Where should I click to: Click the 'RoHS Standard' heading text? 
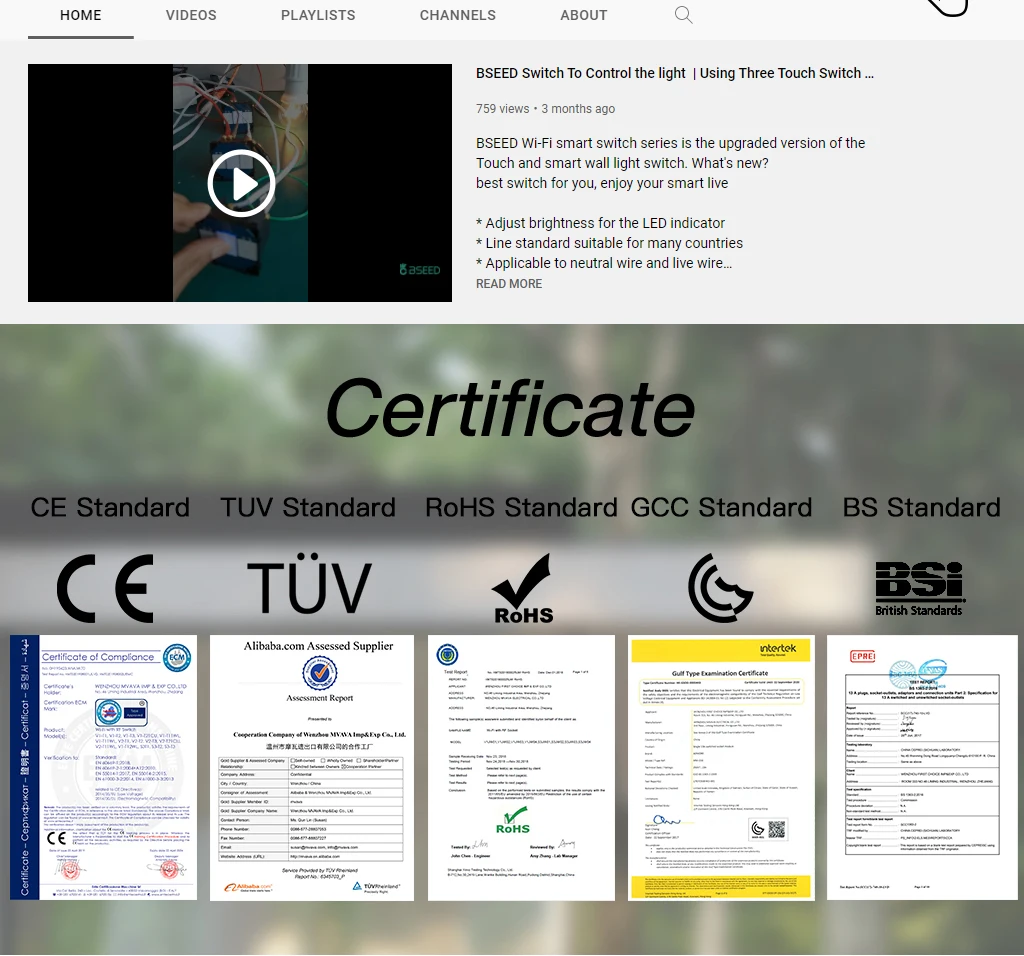(521, 507)
